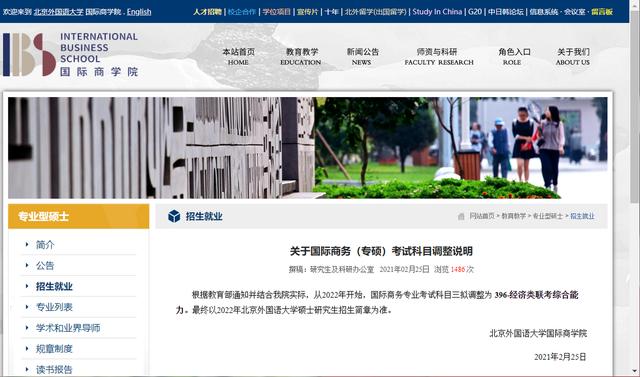640x377 pixels.
Task: Open the 人才招聘 link
Action: click(207, 12)
